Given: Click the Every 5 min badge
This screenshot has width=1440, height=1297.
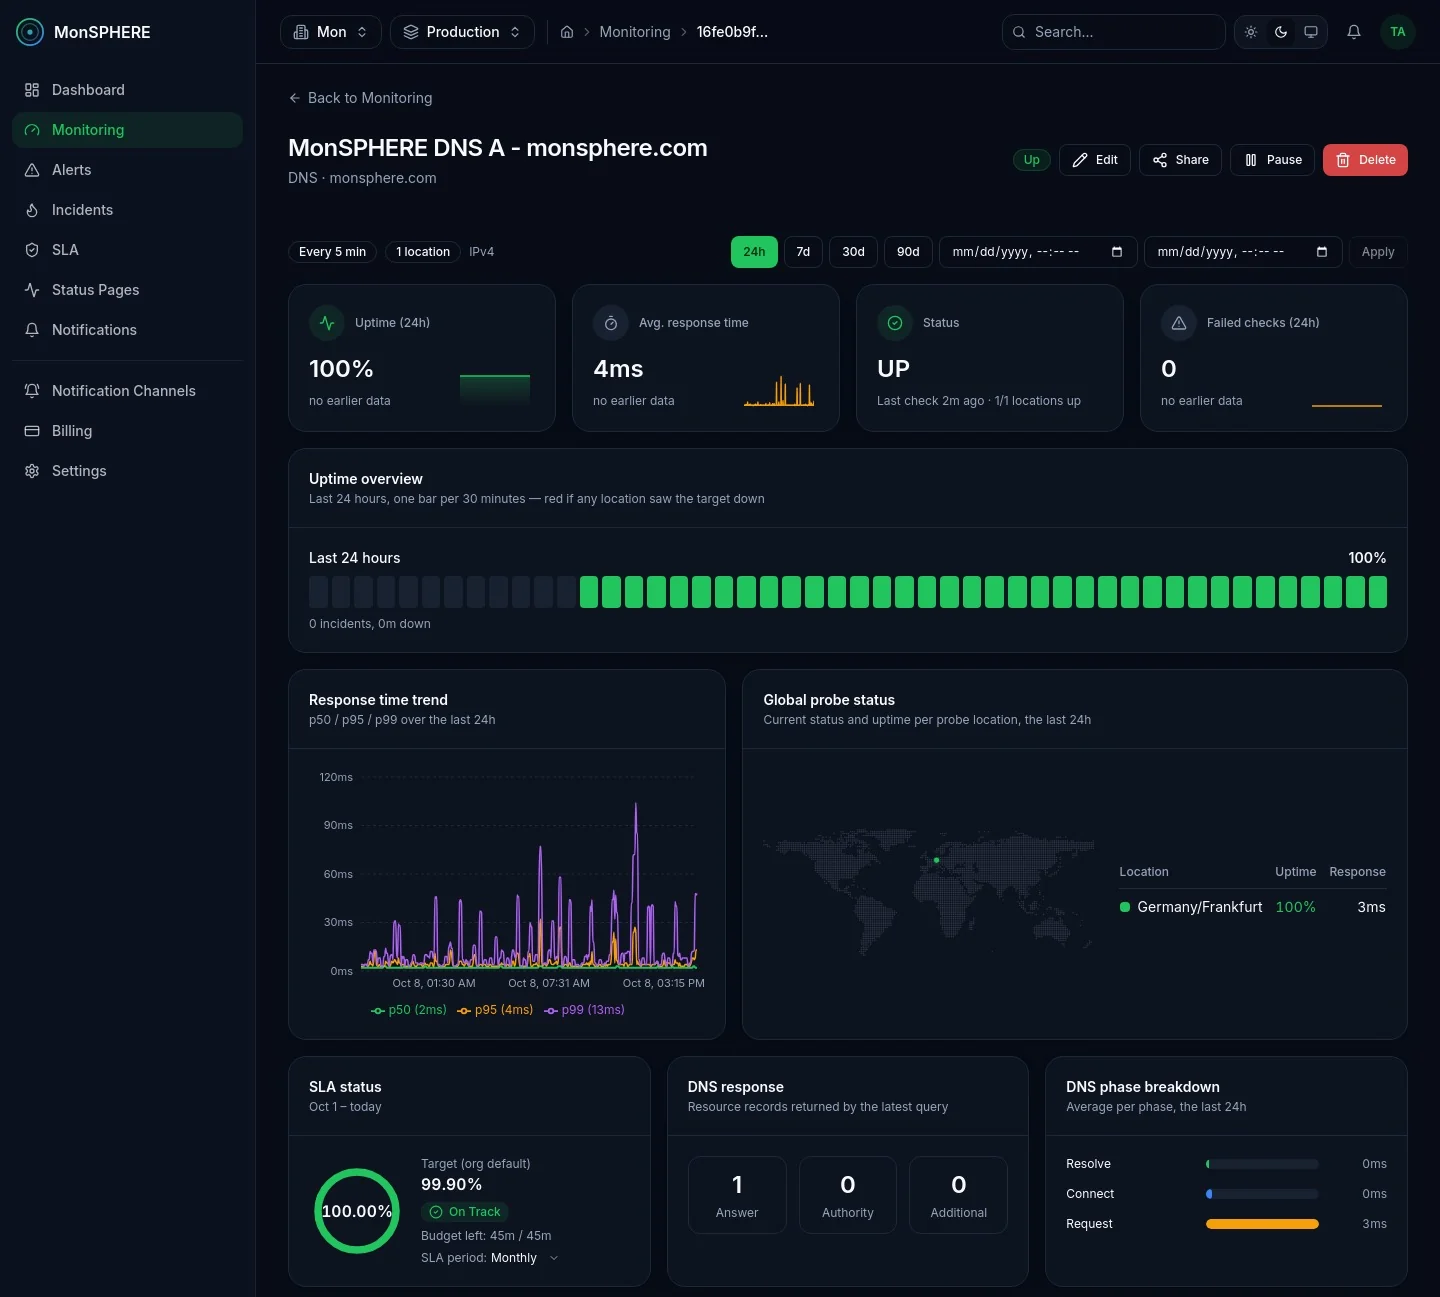Looking at the screenshot, I should tap(332, 252).
